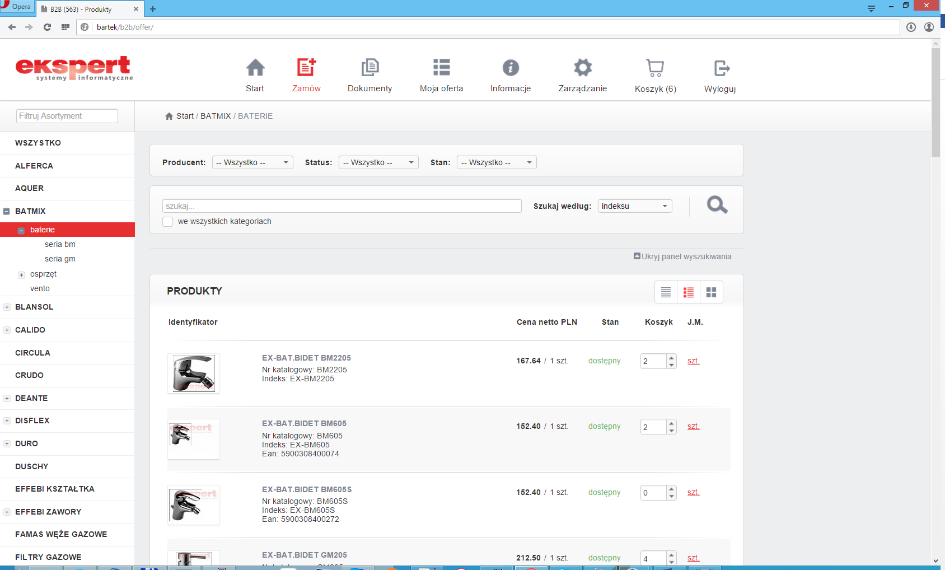
Task: Expand the osprzęt subcategory
Action: [x=21, y=275]
